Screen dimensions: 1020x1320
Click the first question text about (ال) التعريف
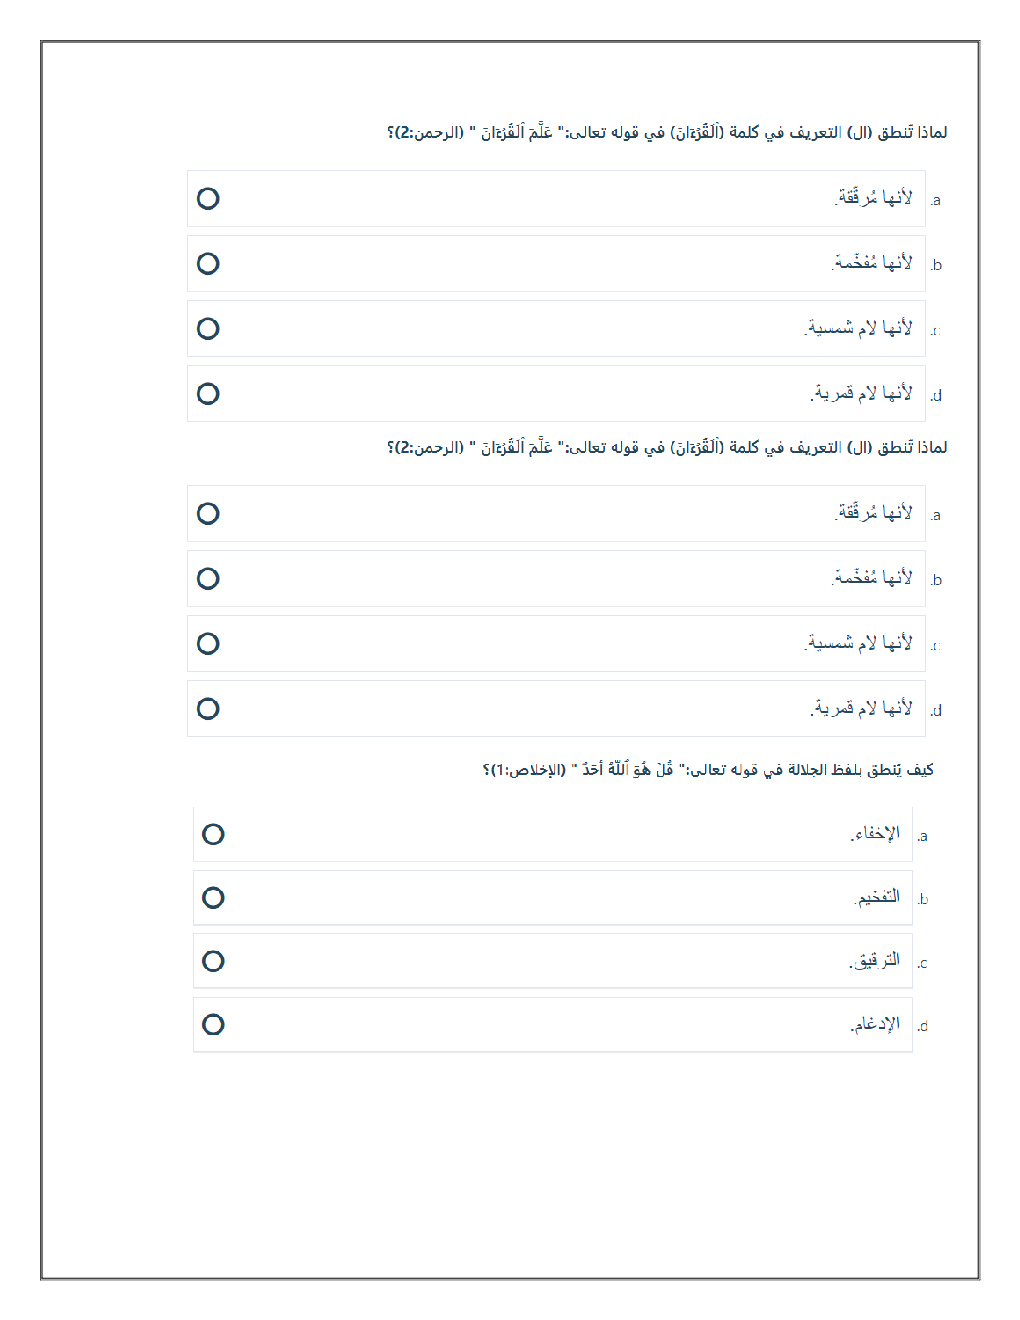pyautogui.click(x=667, y=133)
